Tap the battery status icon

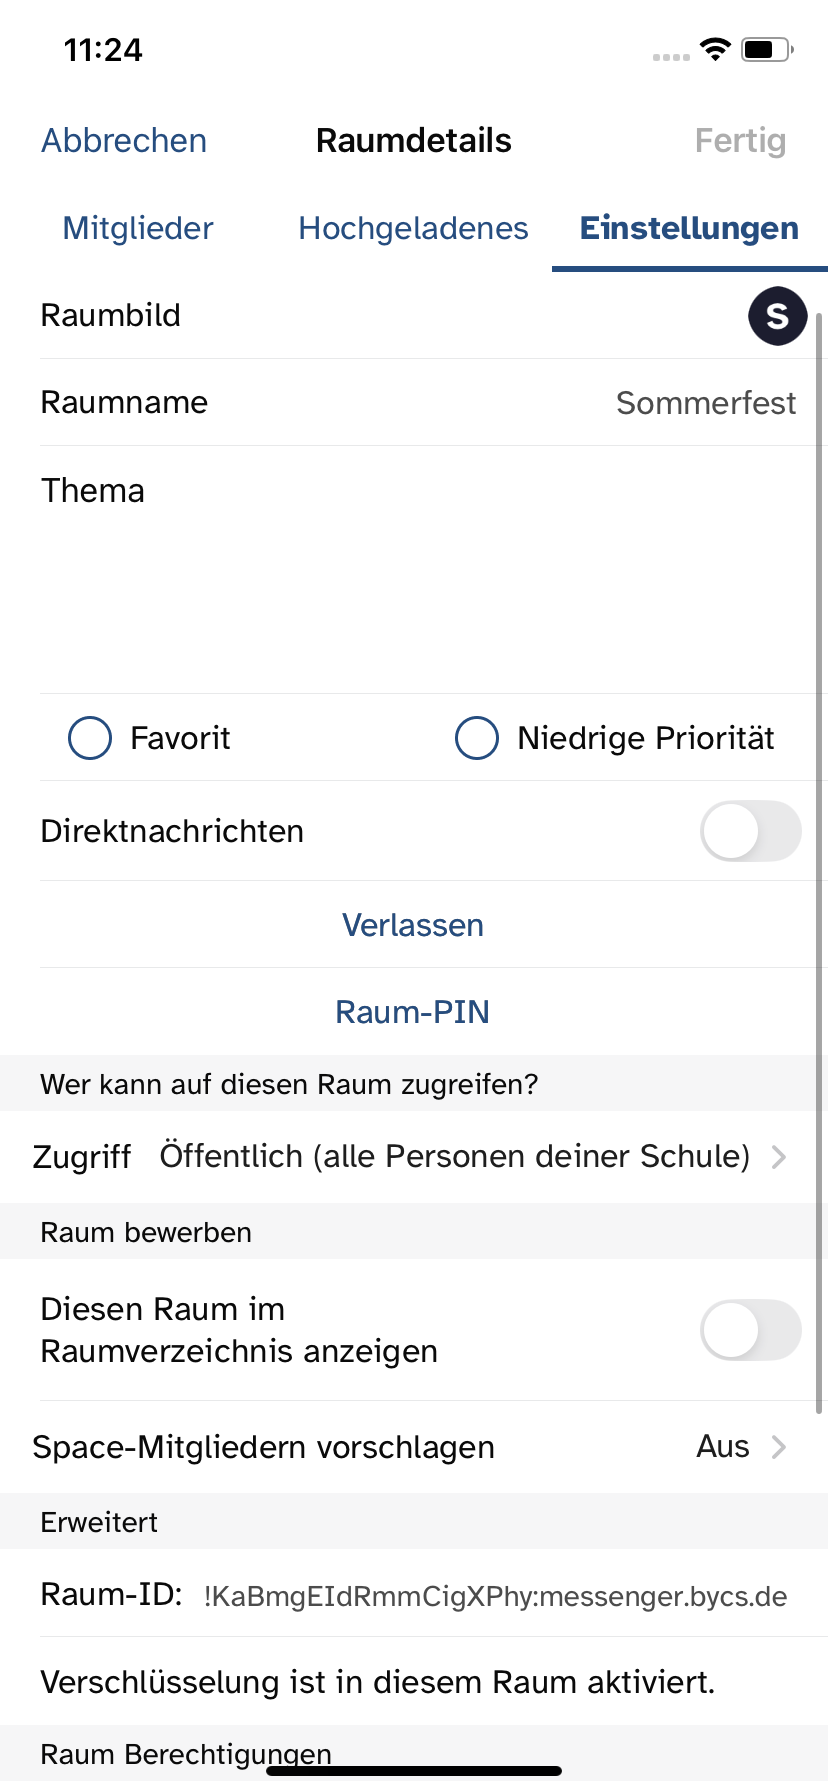click(x=767, y=49)
